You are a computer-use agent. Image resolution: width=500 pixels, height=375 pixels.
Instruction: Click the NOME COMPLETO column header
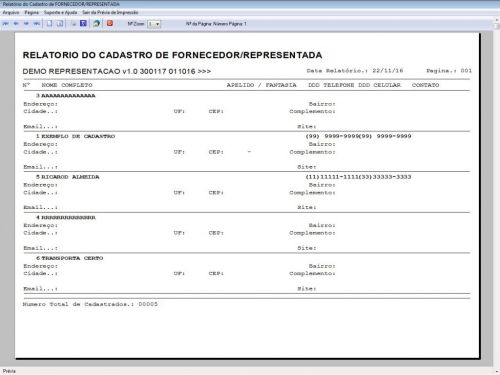pos(67,85)
